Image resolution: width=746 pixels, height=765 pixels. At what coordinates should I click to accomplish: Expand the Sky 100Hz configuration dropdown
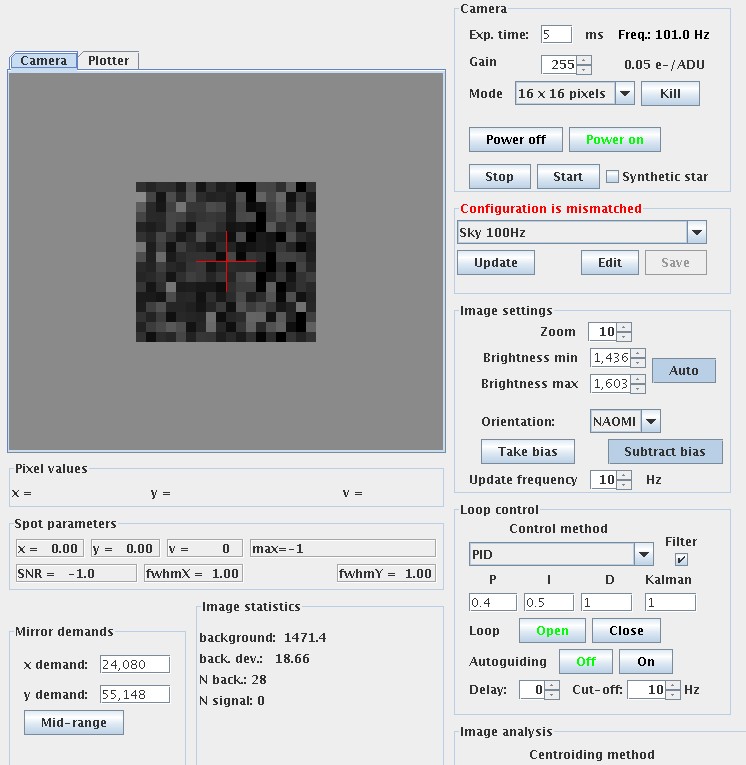pyautogui.click(x=697, y=233)
